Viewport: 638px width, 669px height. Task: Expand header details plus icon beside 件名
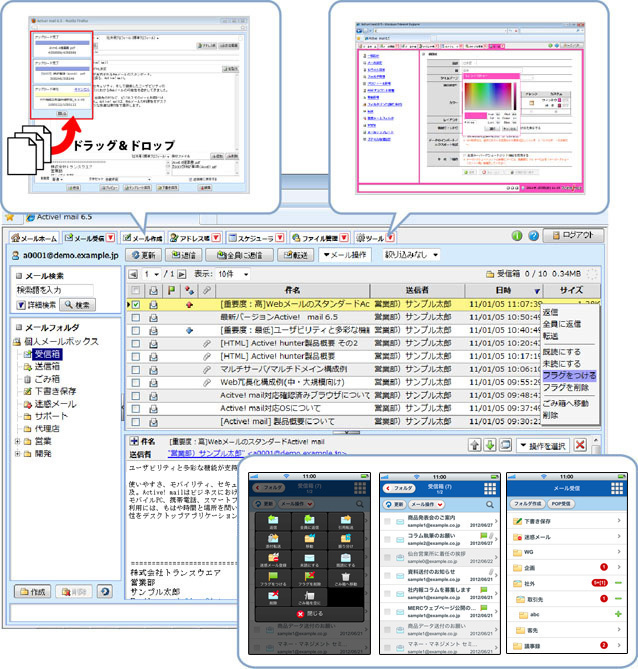click(x=134, y=441)
